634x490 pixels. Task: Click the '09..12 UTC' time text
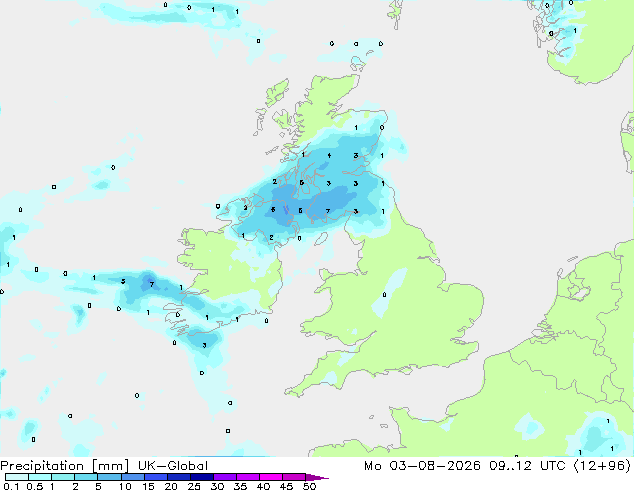[527, 466]
